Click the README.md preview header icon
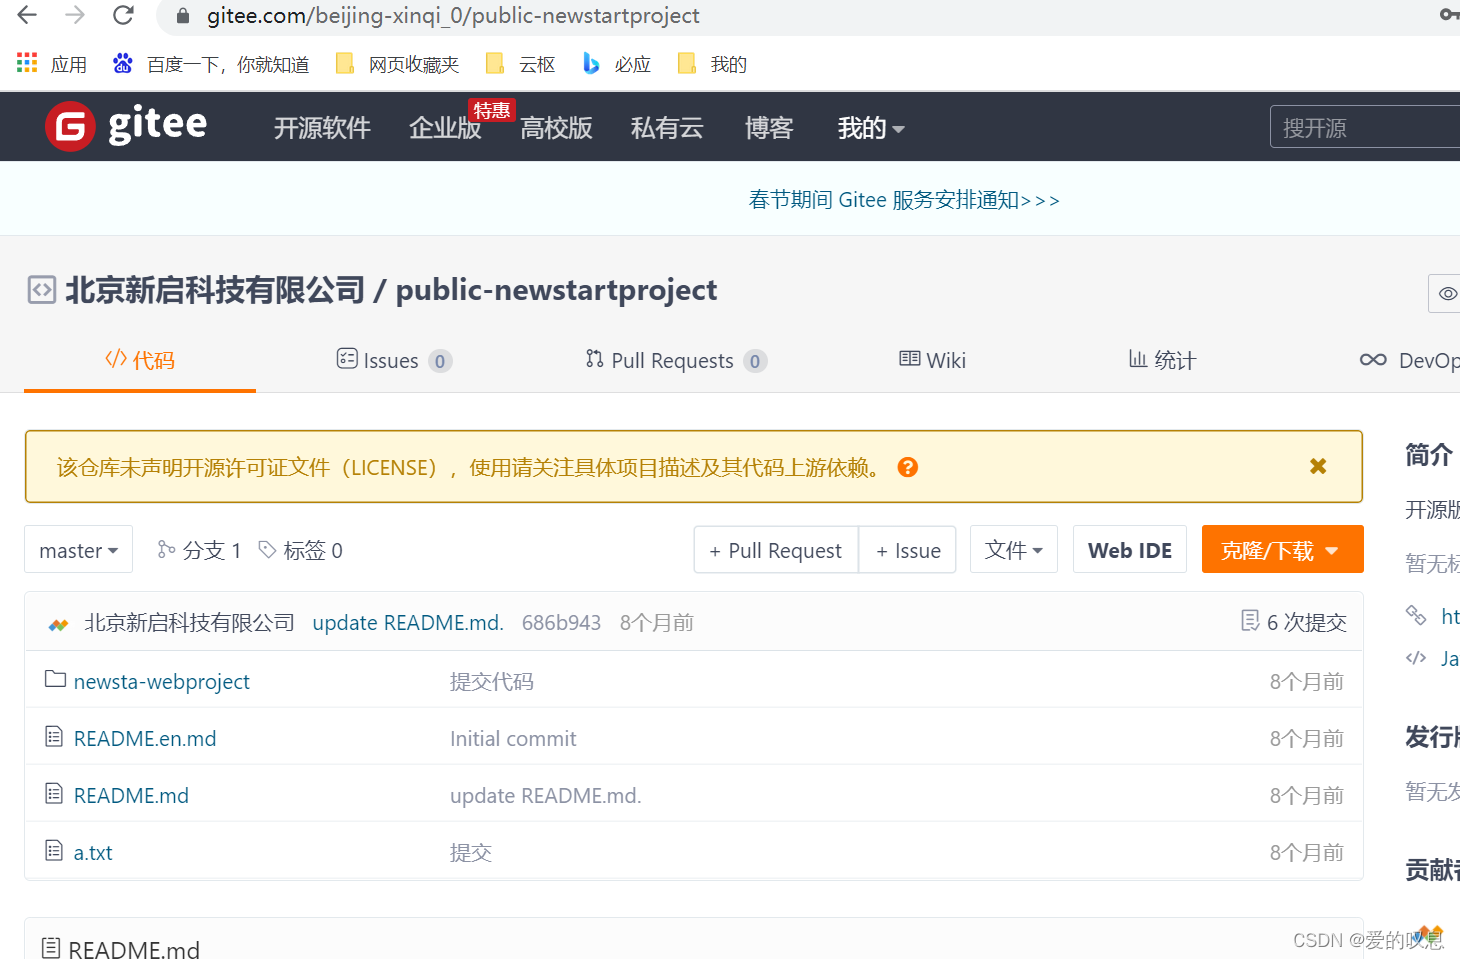This screenshot has width=1460, height=959. [51, 948]
